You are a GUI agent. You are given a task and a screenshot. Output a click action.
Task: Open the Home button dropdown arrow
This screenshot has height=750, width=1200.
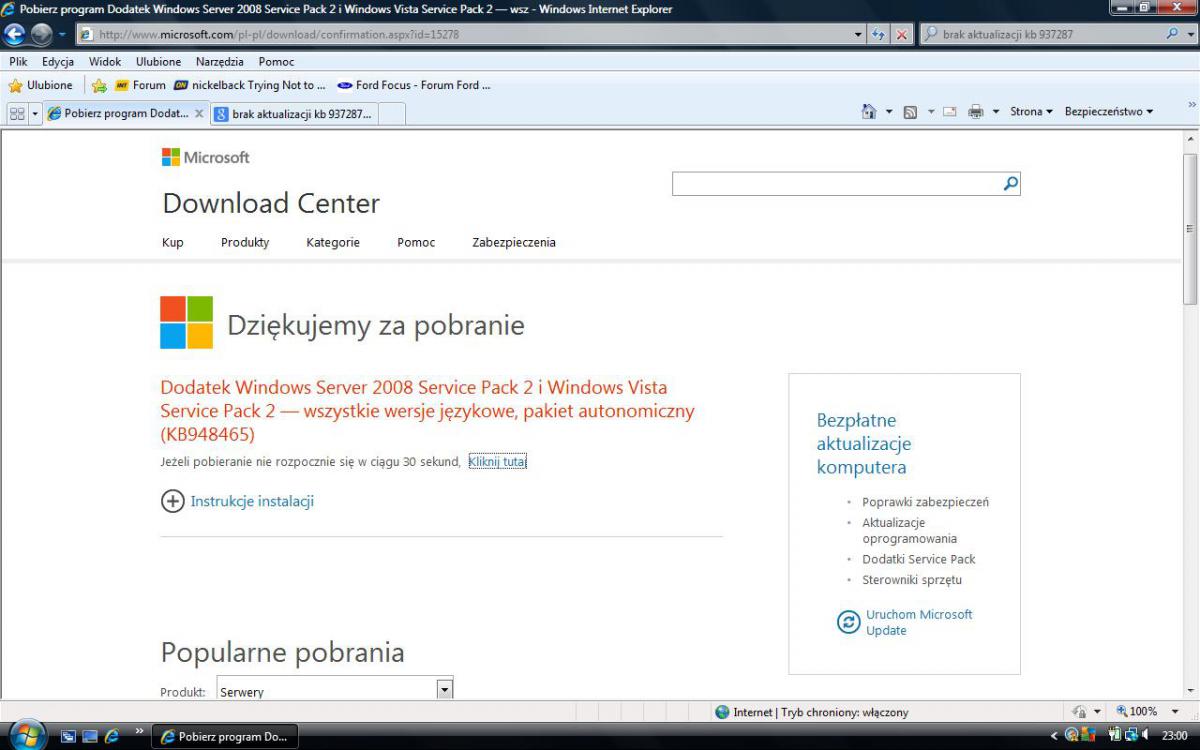889,112
